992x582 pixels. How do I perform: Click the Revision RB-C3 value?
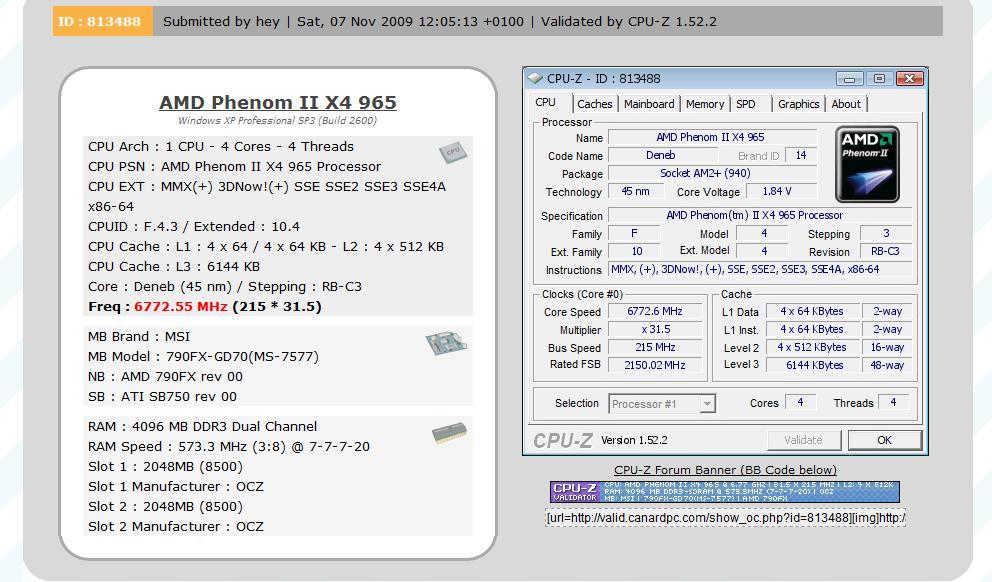click(x=885, y=251)
